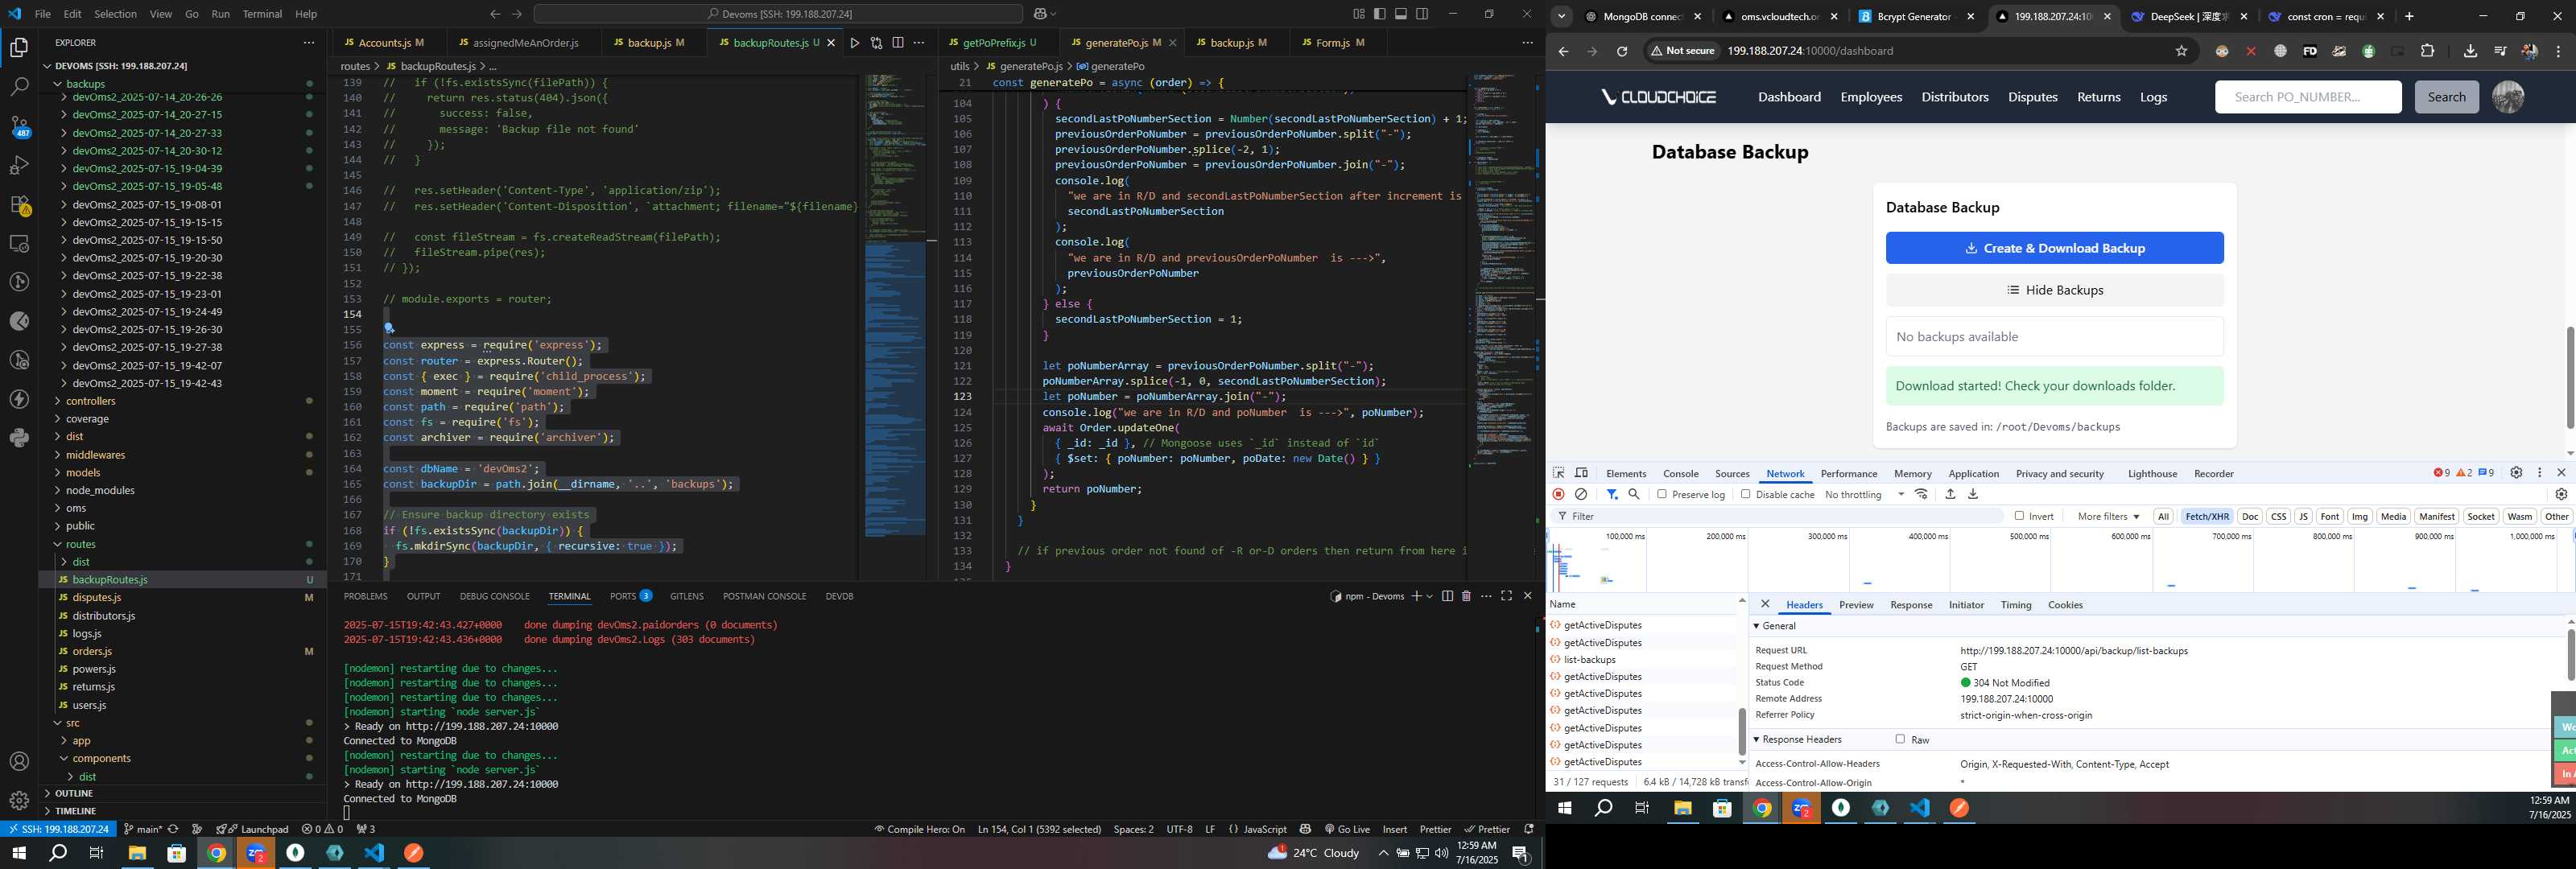The image size is (2576, 869).
Task: Click Create & Download Backup button
Action: [x=2054, y=248]
